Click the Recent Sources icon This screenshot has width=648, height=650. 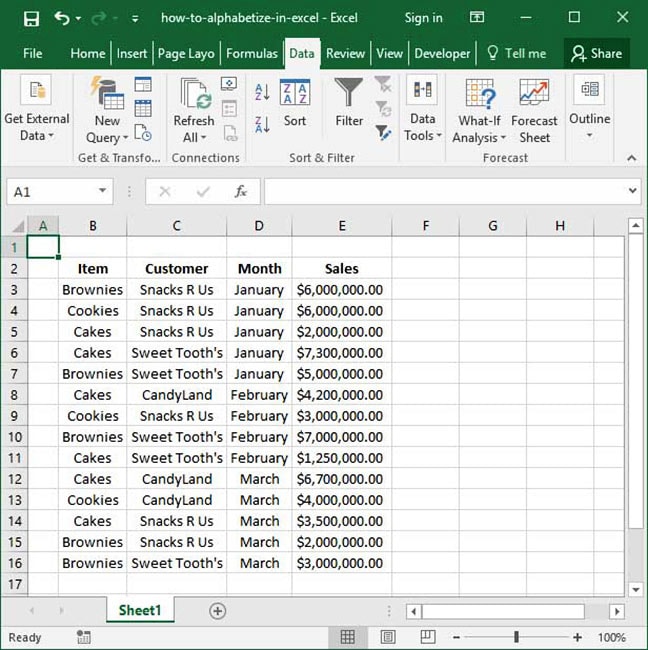click(143, 133)
